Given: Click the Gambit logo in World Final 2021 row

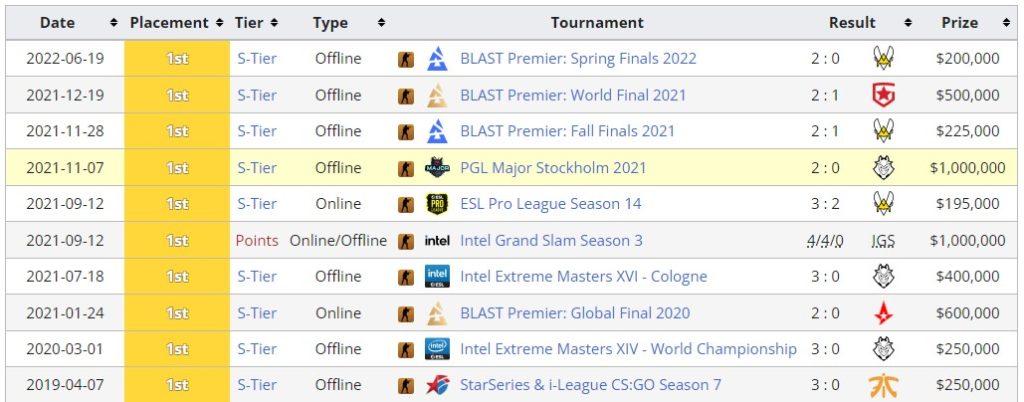Looking at the screenshot, I should pyautogui.click(x=884, y=95).
